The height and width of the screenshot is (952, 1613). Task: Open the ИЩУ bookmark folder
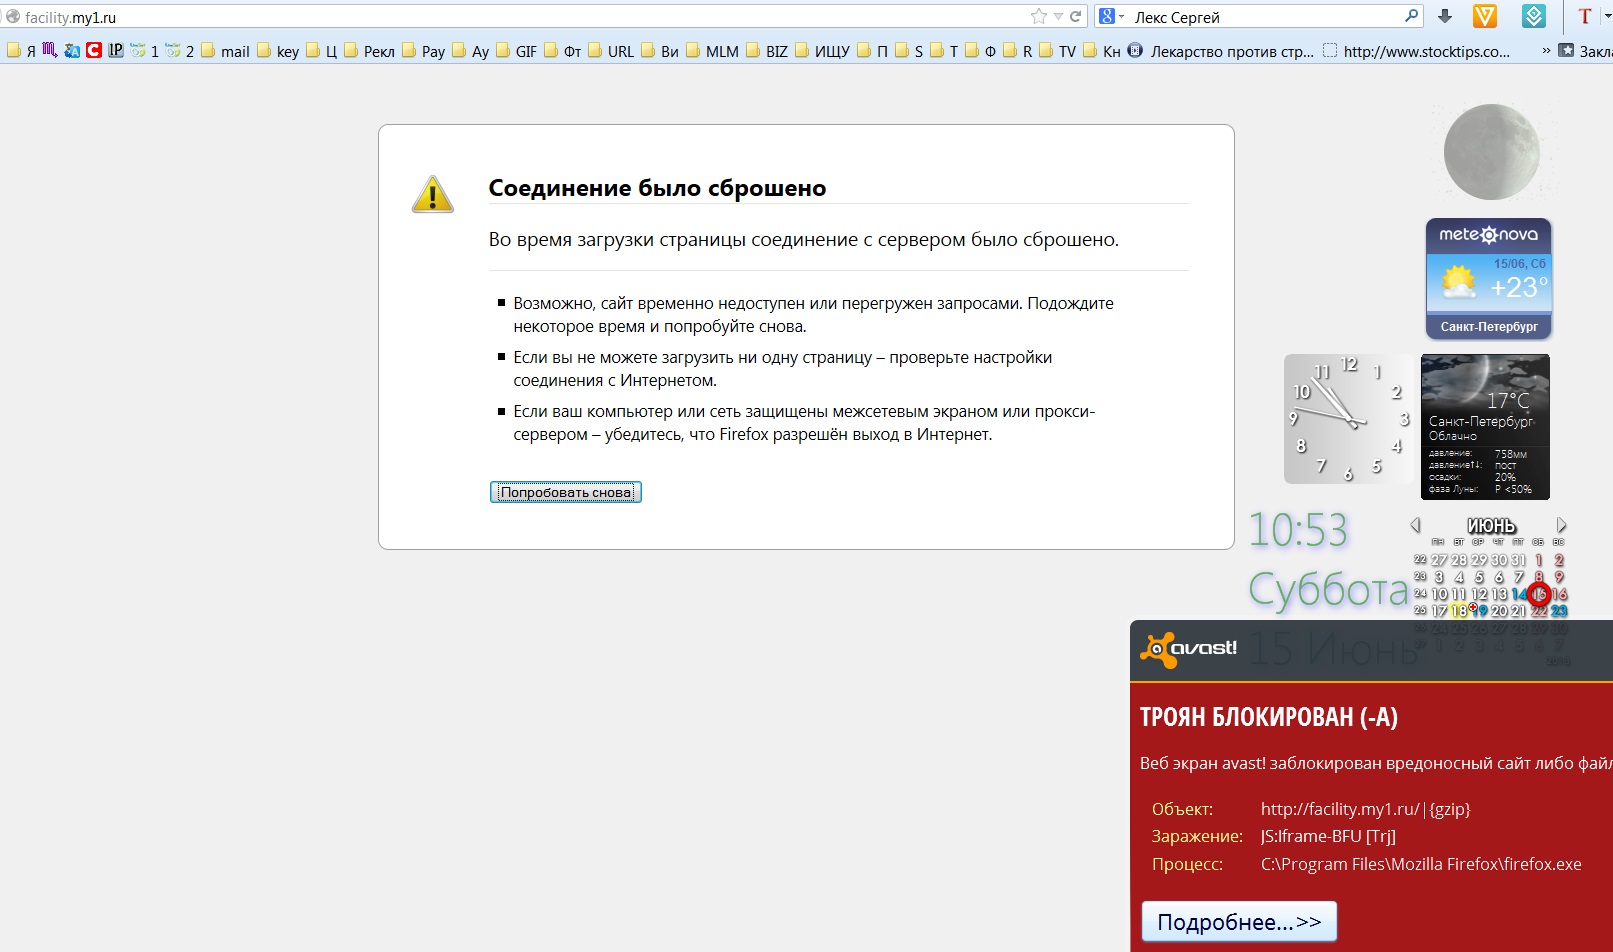pos(822,51)
